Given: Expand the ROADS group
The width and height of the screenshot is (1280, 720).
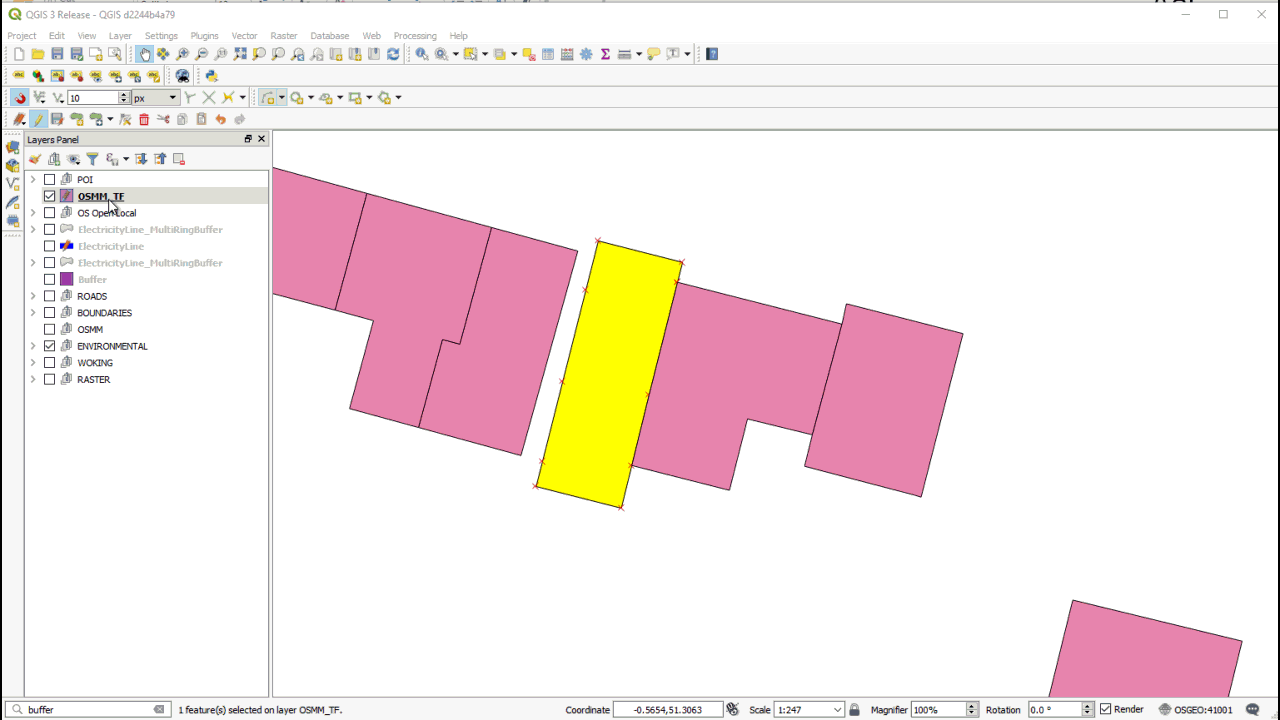Looking at the screenshot, I should pyautogui.click(x=33, y=296).
